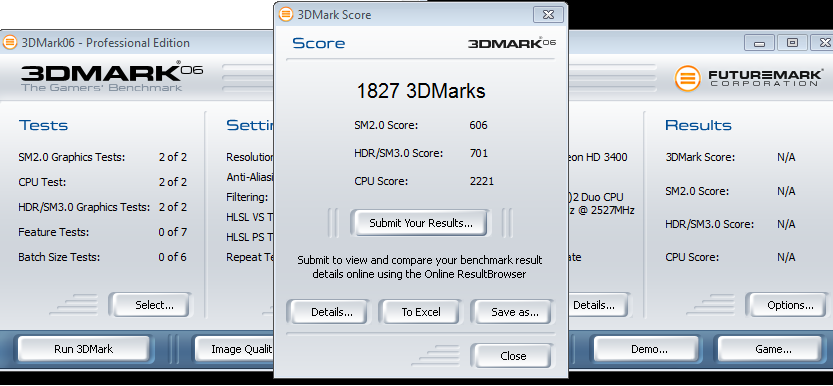Screen dimensions: 833x386
Task: Minimize the 3DMark06 main window
Action: point(759,43)
